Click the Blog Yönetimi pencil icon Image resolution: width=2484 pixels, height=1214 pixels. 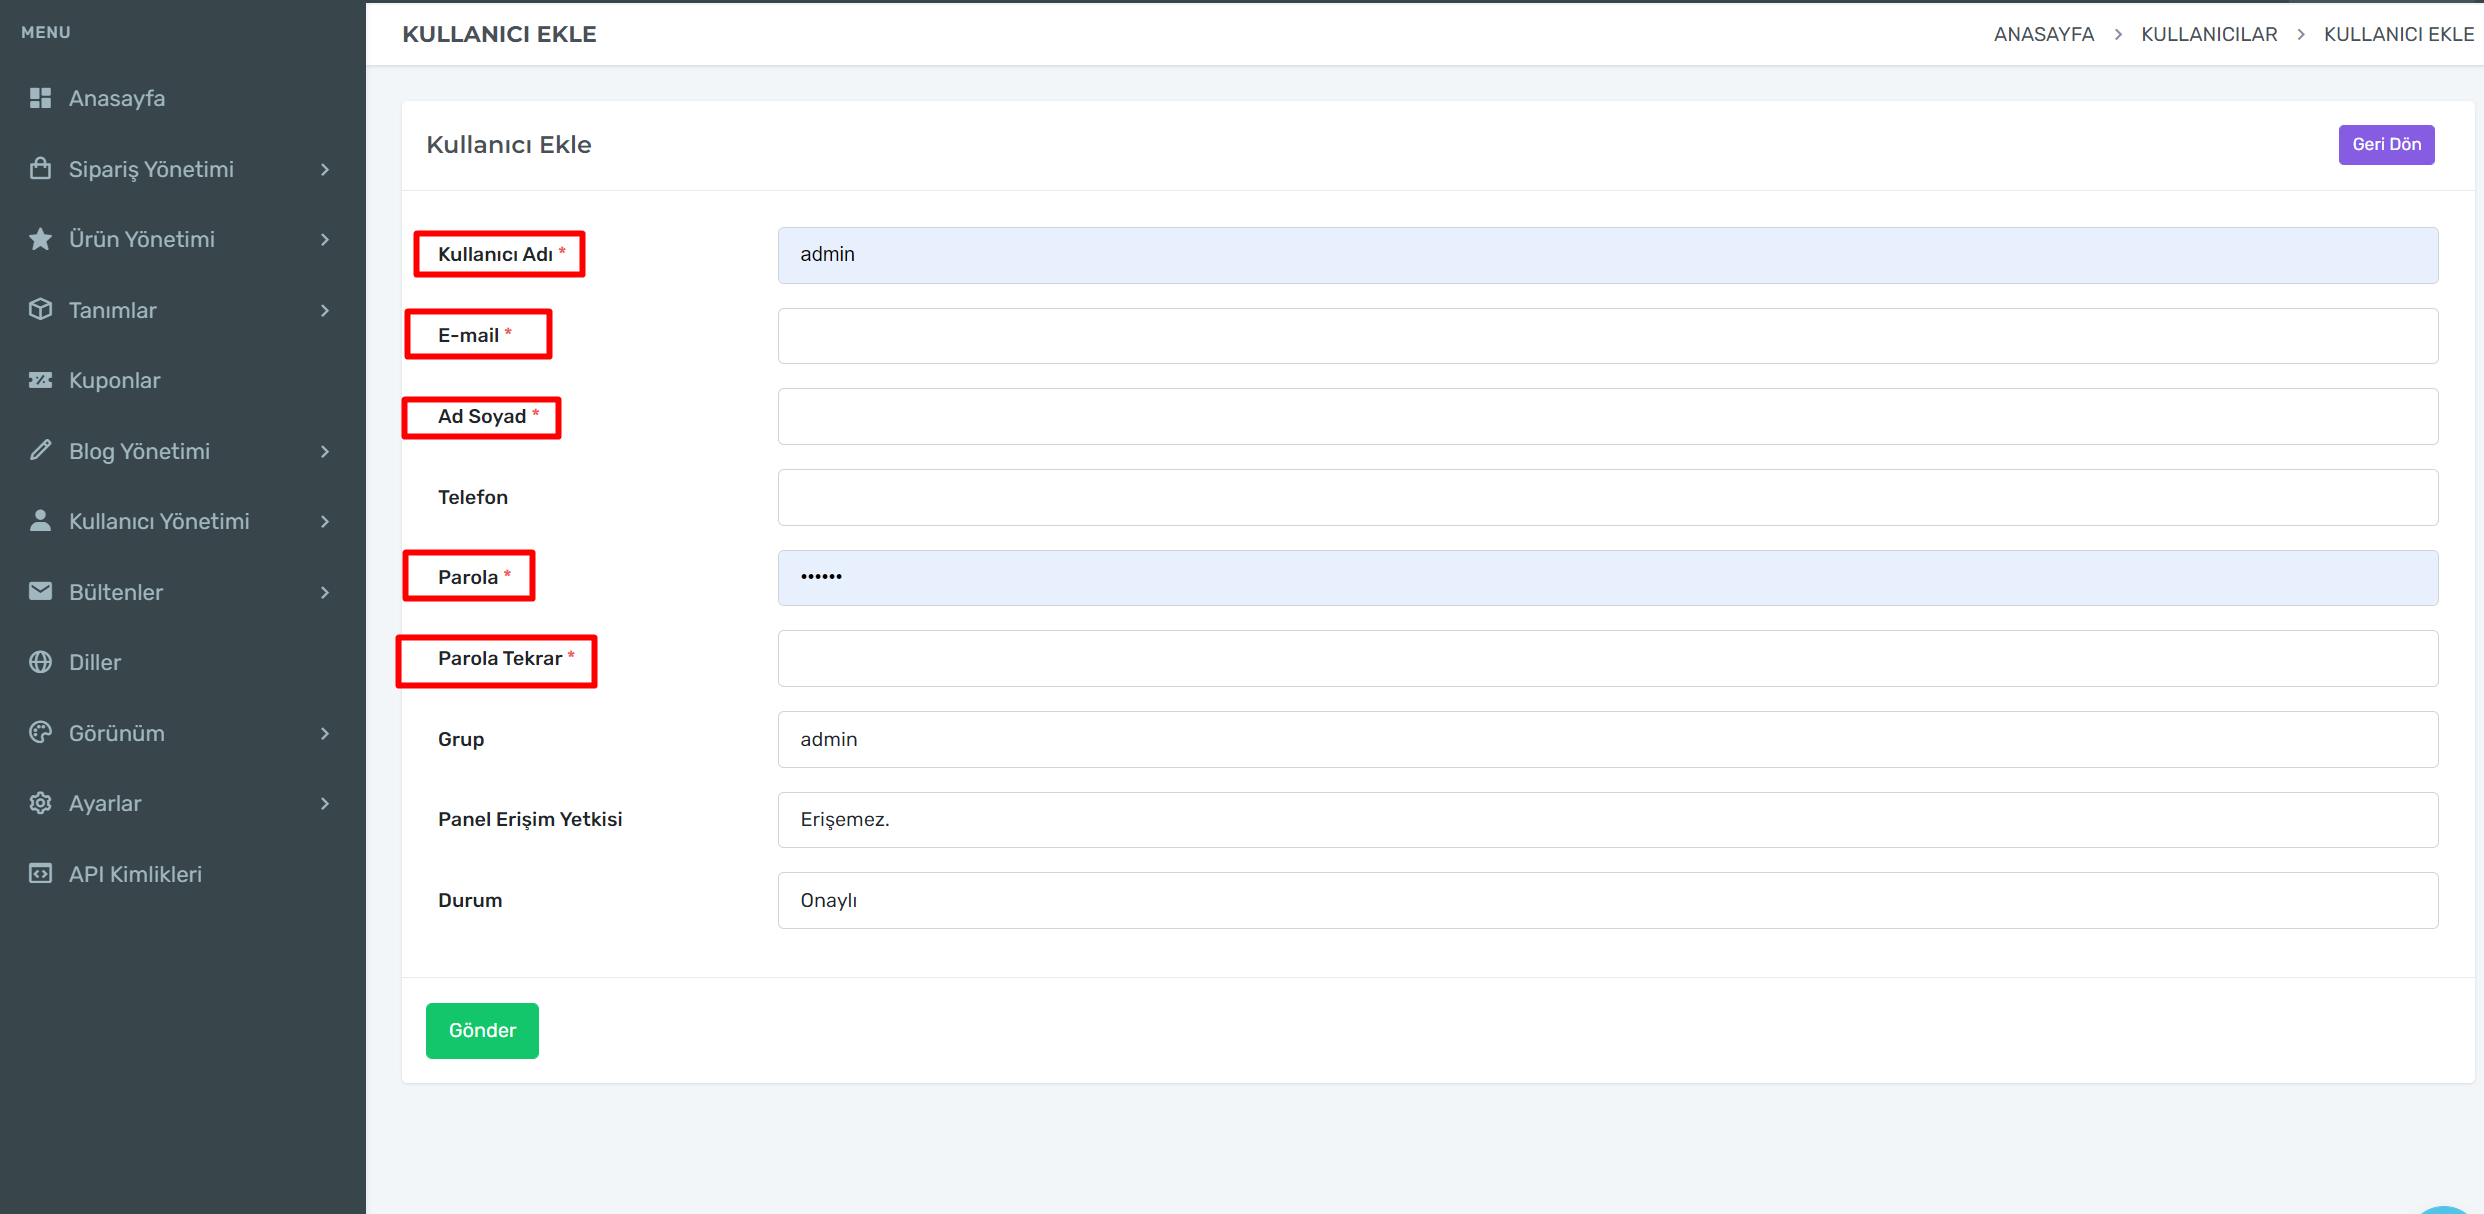point(40,451)
